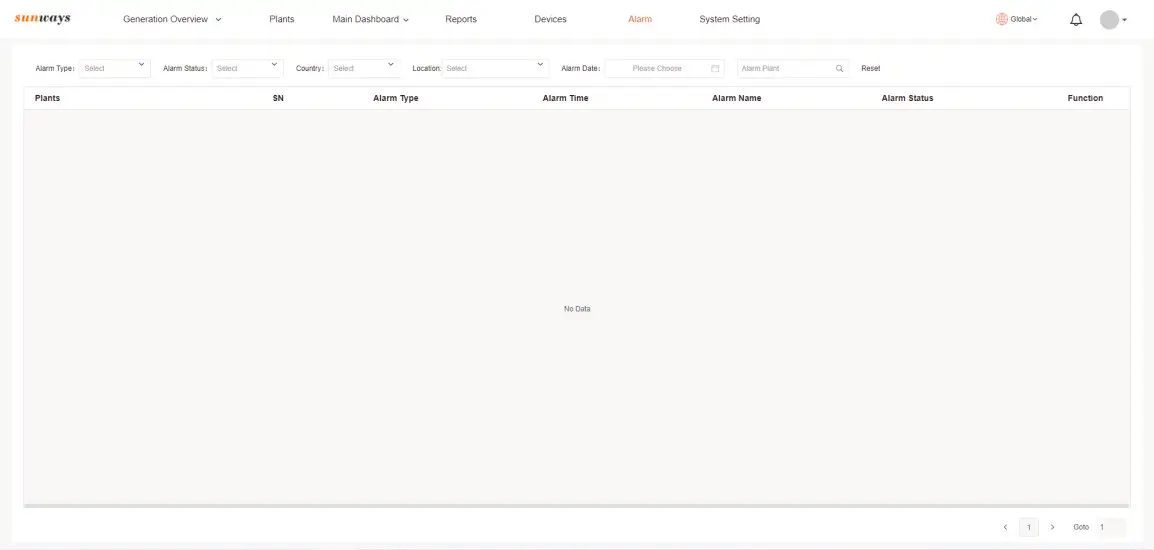Click the search magnifier in Alarm Plant
This screenshot has width=1154, height=550.
[839, 68]
